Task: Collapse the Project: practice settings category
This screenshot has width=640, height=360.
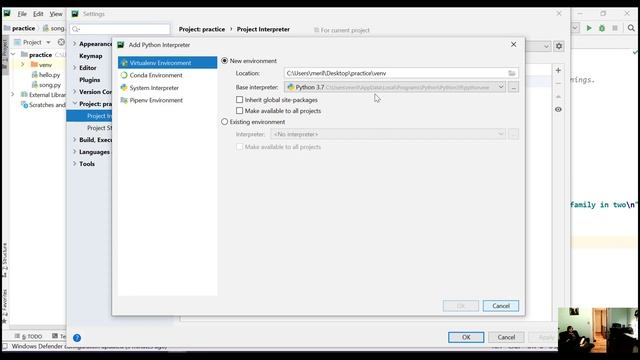Action: pos(75,104)
